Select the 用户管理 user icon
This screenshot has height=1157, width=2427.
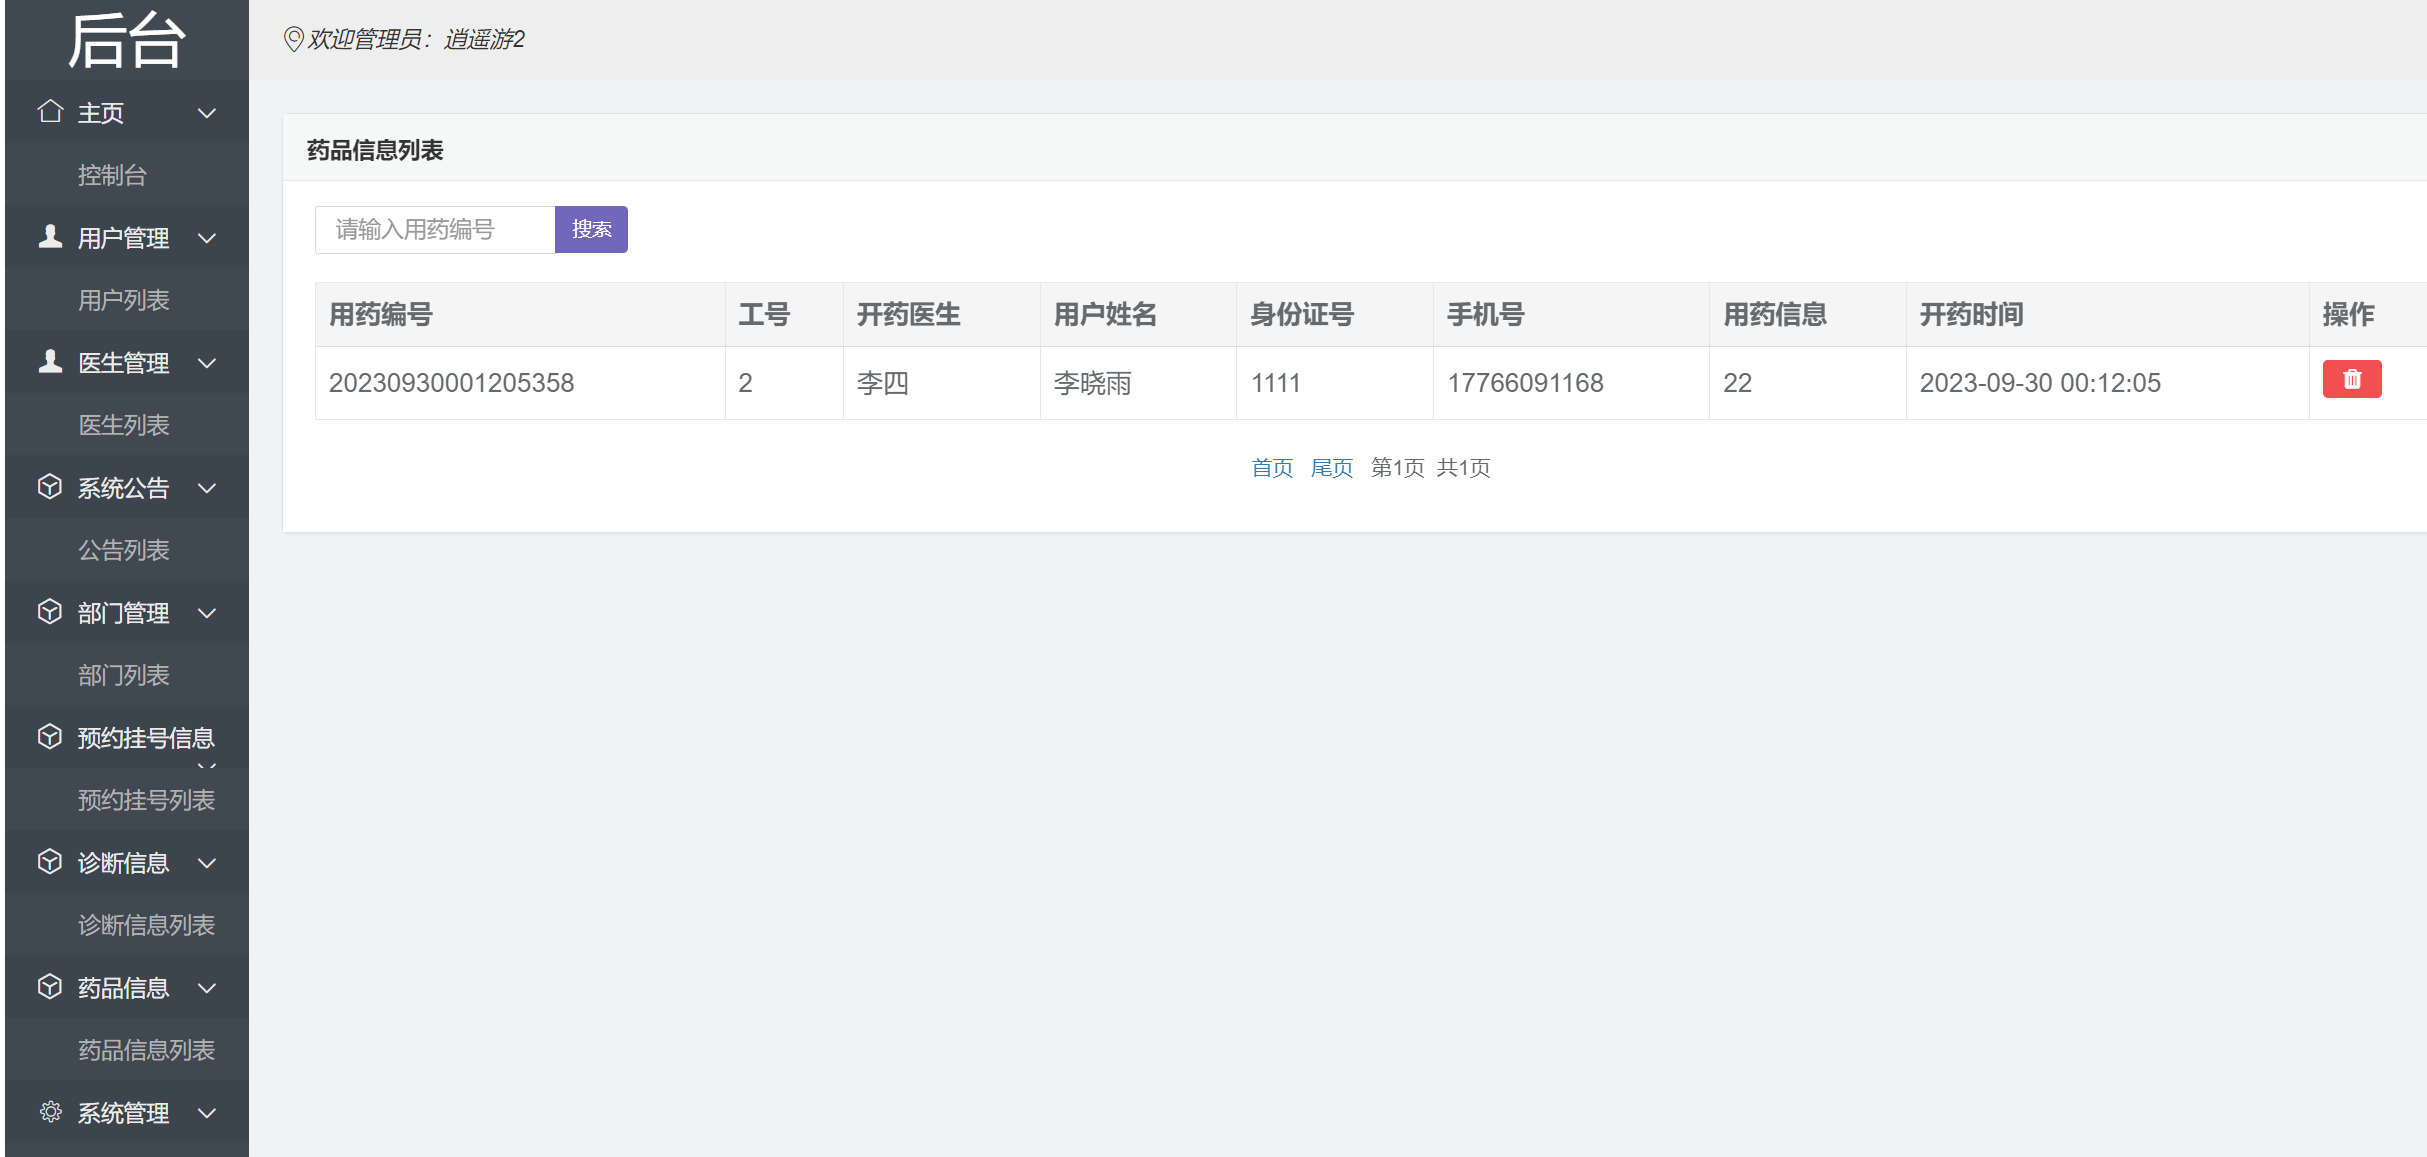tap(50, 237)
